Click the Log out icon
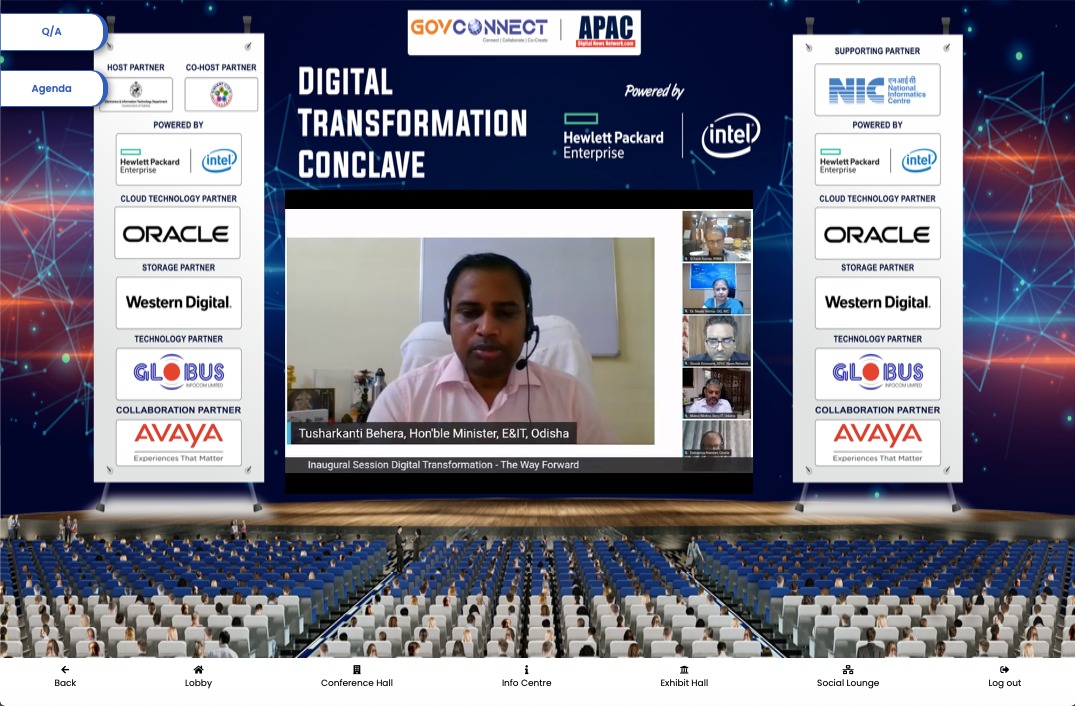Screen dimensions: 1075x706 (x=1004, y=670)
